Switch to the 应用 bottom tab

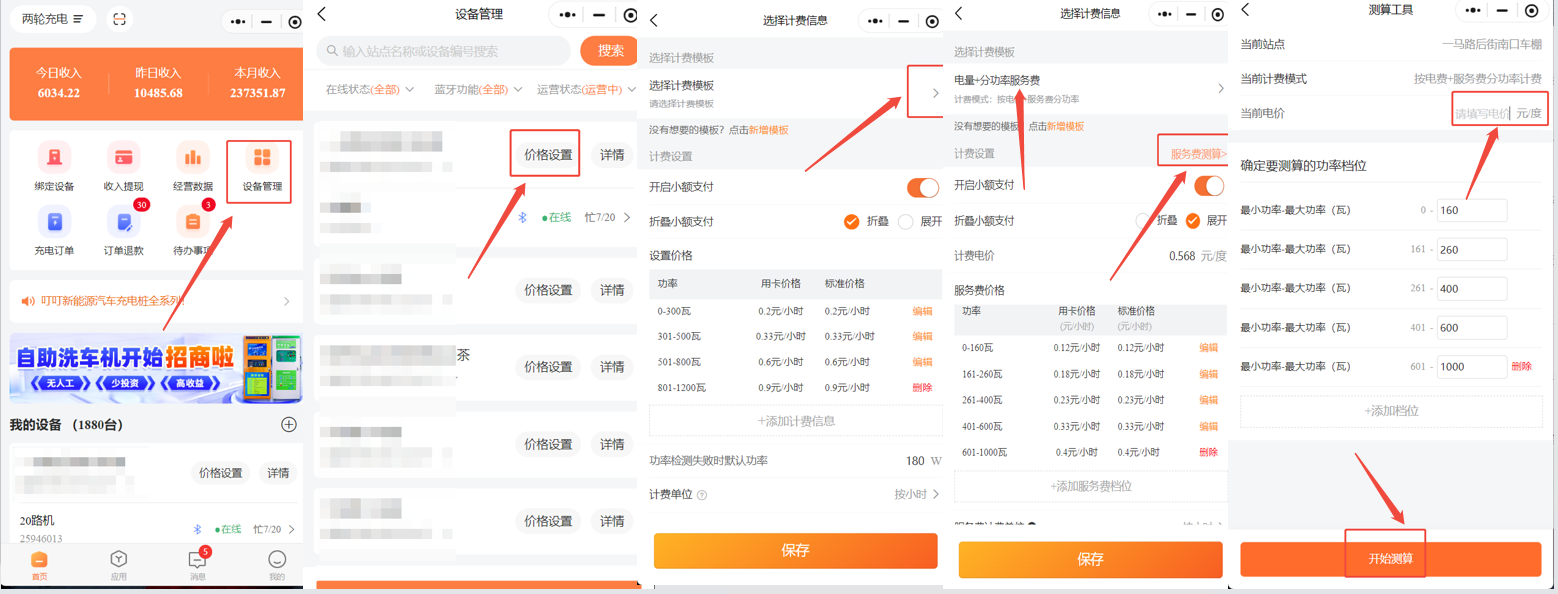tap(118, 564)
